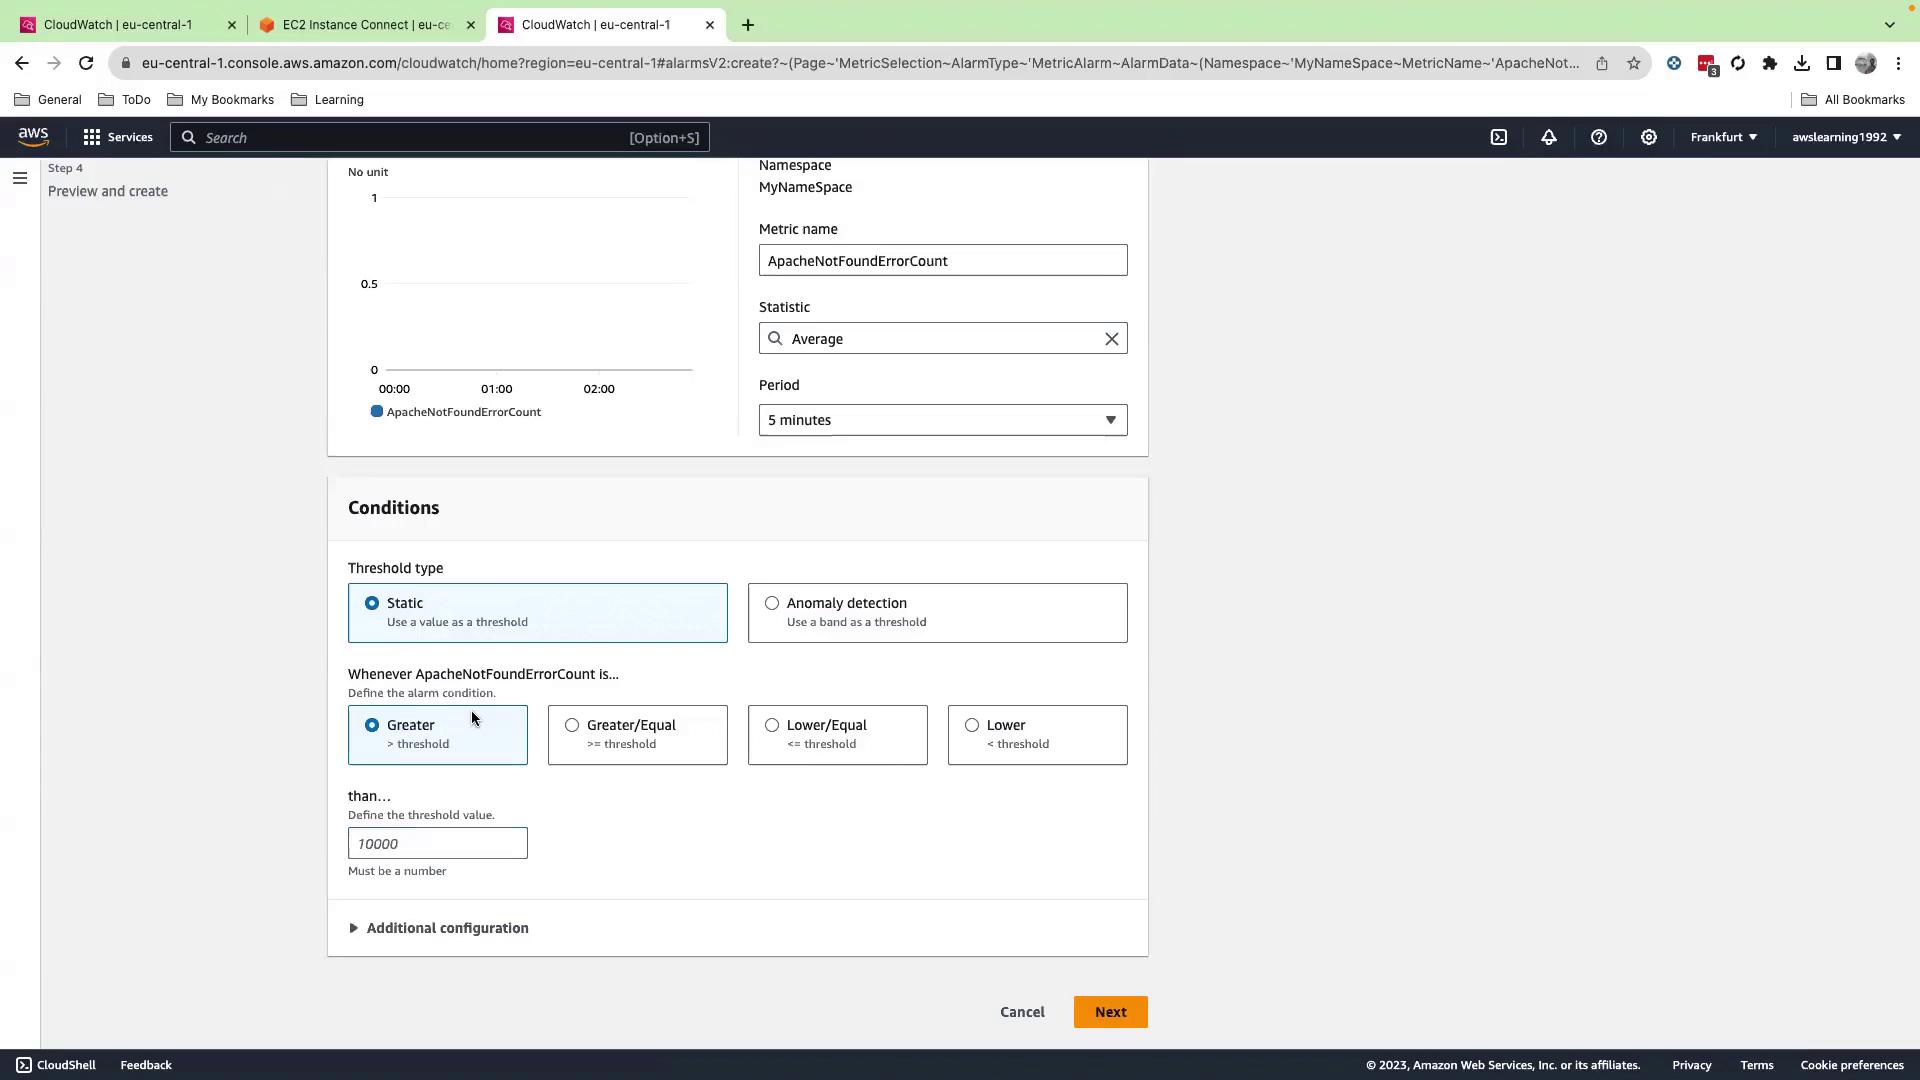
Task: Open the Services grid menu
Action: point(118,137)
